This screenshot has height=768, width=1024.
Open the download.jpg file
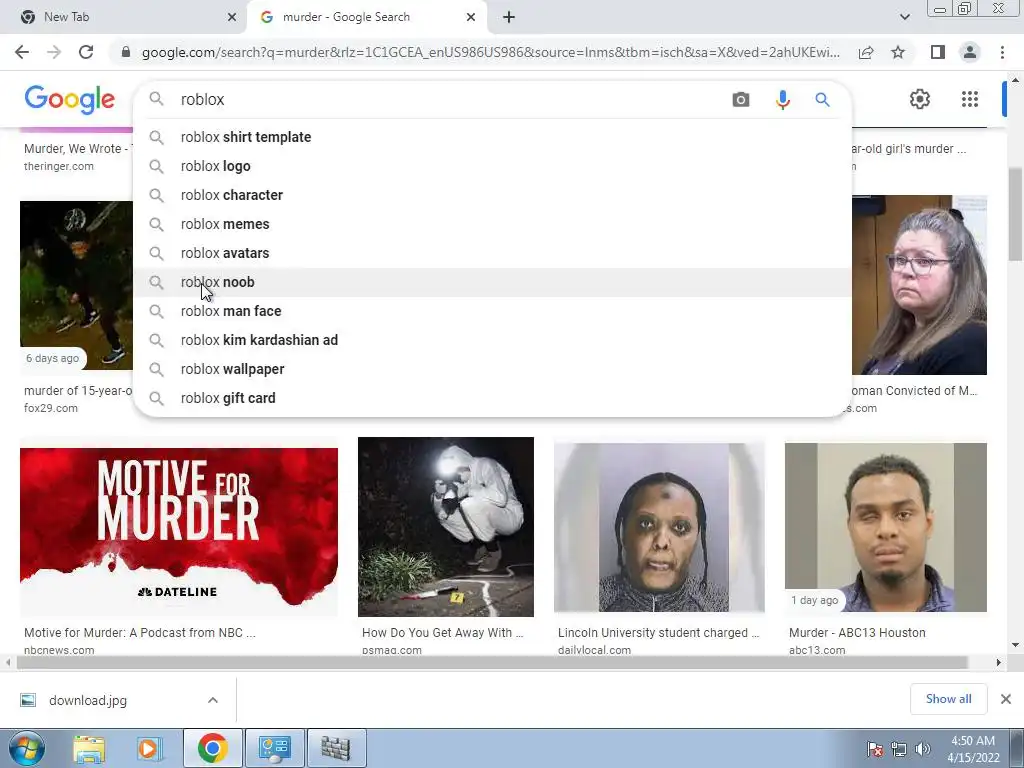click(88, 700)
